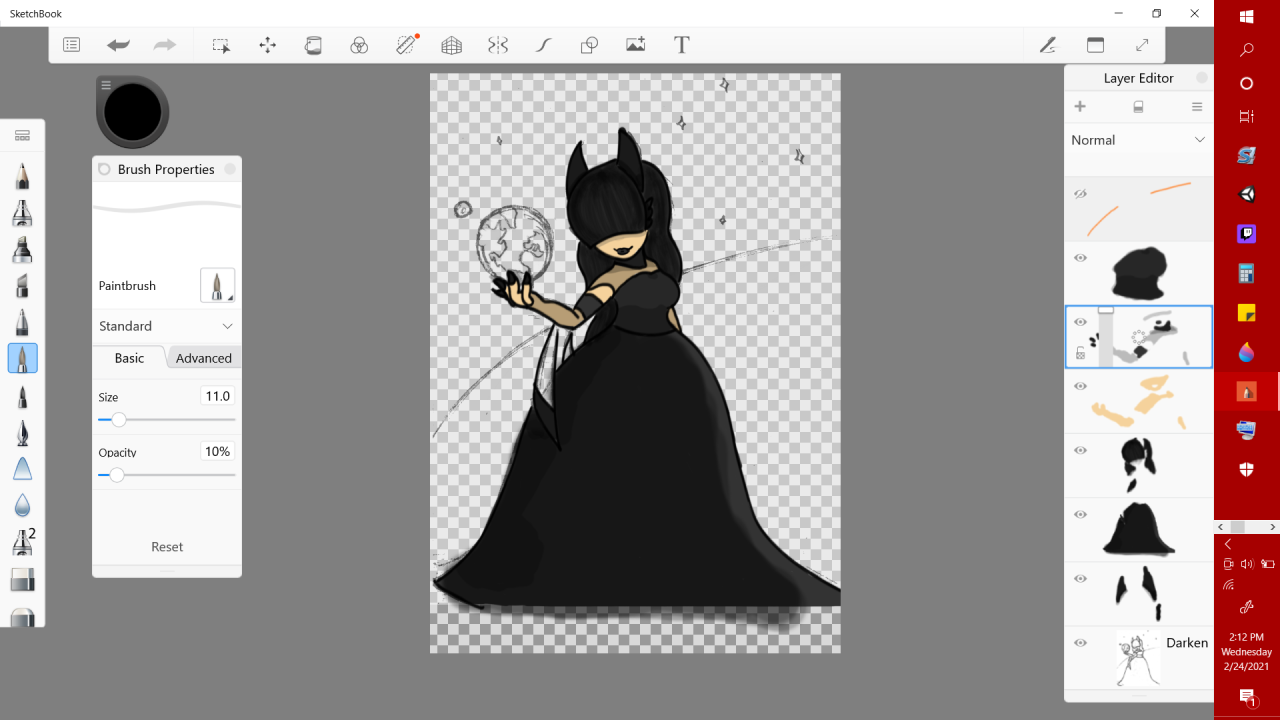The width and height of the screenshot is (1280, 720).
Task: Select the Text tool
Action: 682,45
